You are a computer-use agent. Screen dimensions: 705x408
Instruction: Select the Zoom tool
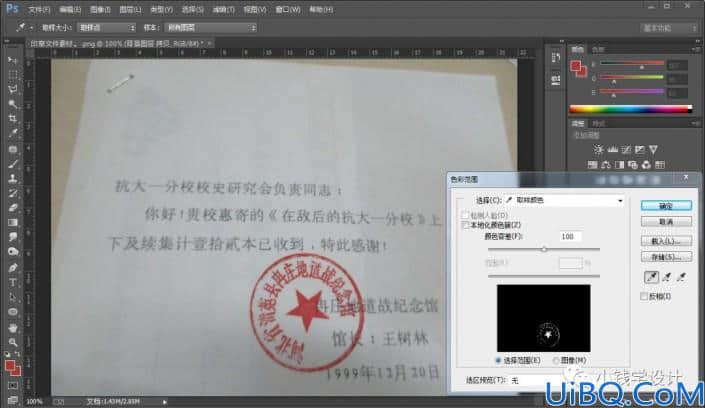pyautogui.click(x=13, y=342)
